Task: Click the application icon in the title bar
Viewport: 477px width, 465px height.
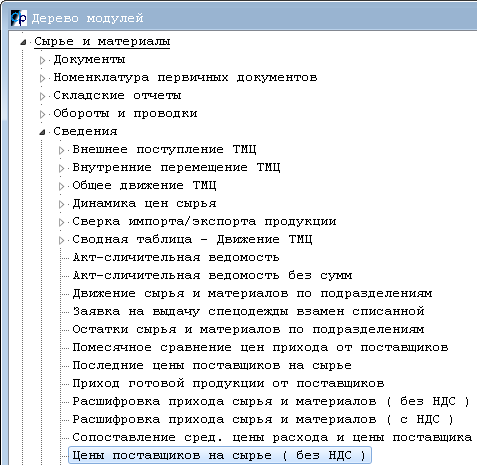Action: pyautogui.click(x=18, y=18)
